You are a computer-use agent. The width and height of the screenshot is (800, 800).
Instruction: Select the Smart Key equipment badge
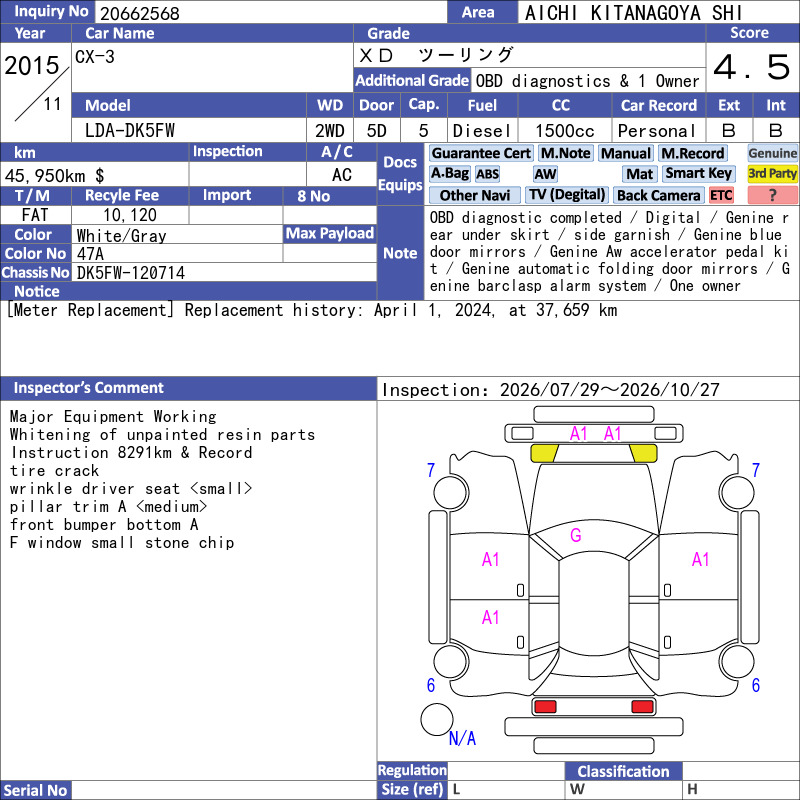698,173
